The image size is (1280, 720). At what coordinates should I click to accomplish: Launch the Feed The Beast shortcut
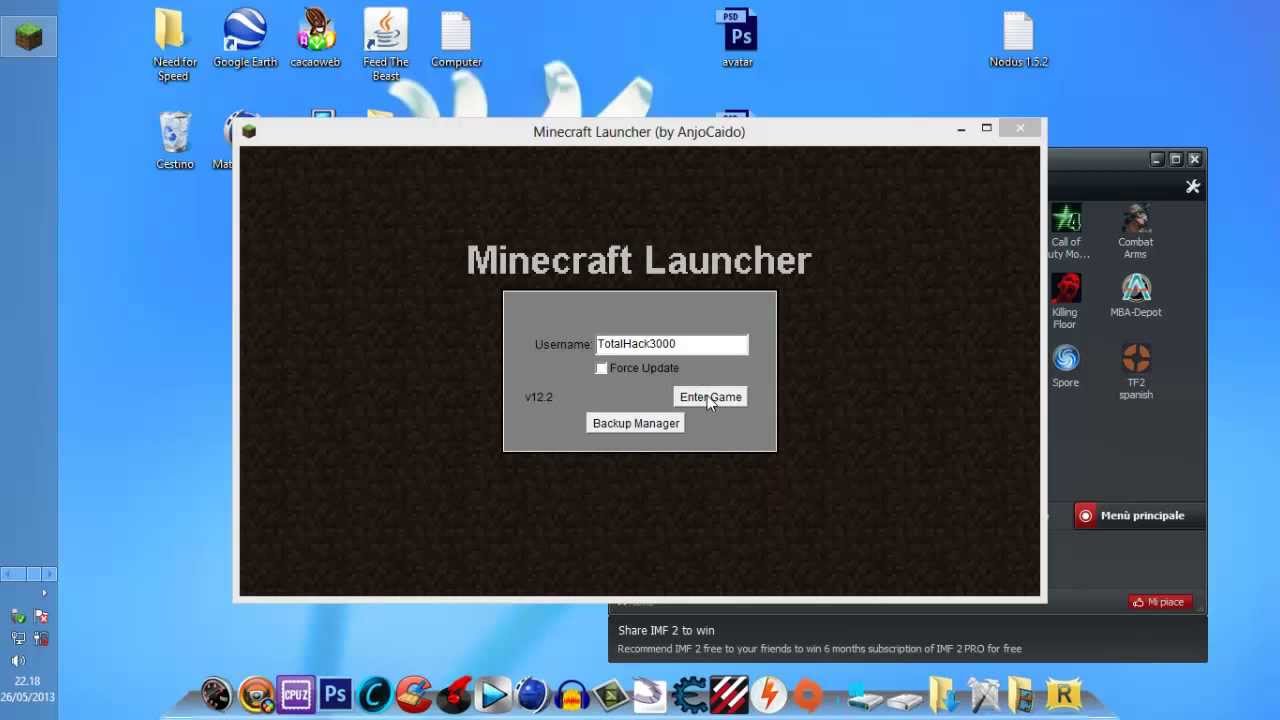[386, 45]
